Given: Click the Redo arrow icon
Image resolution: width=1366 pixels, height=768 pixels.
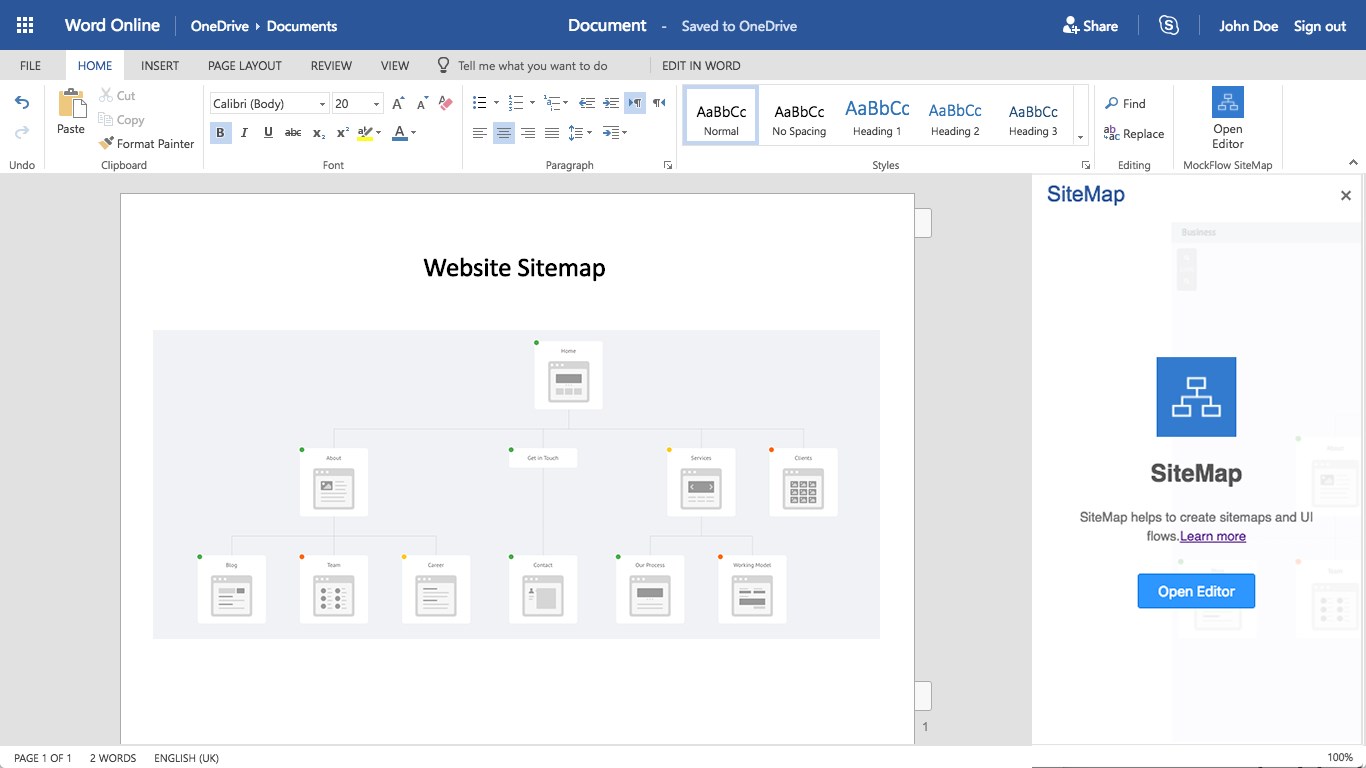Looking at the screenshot, I should point(22,132).
